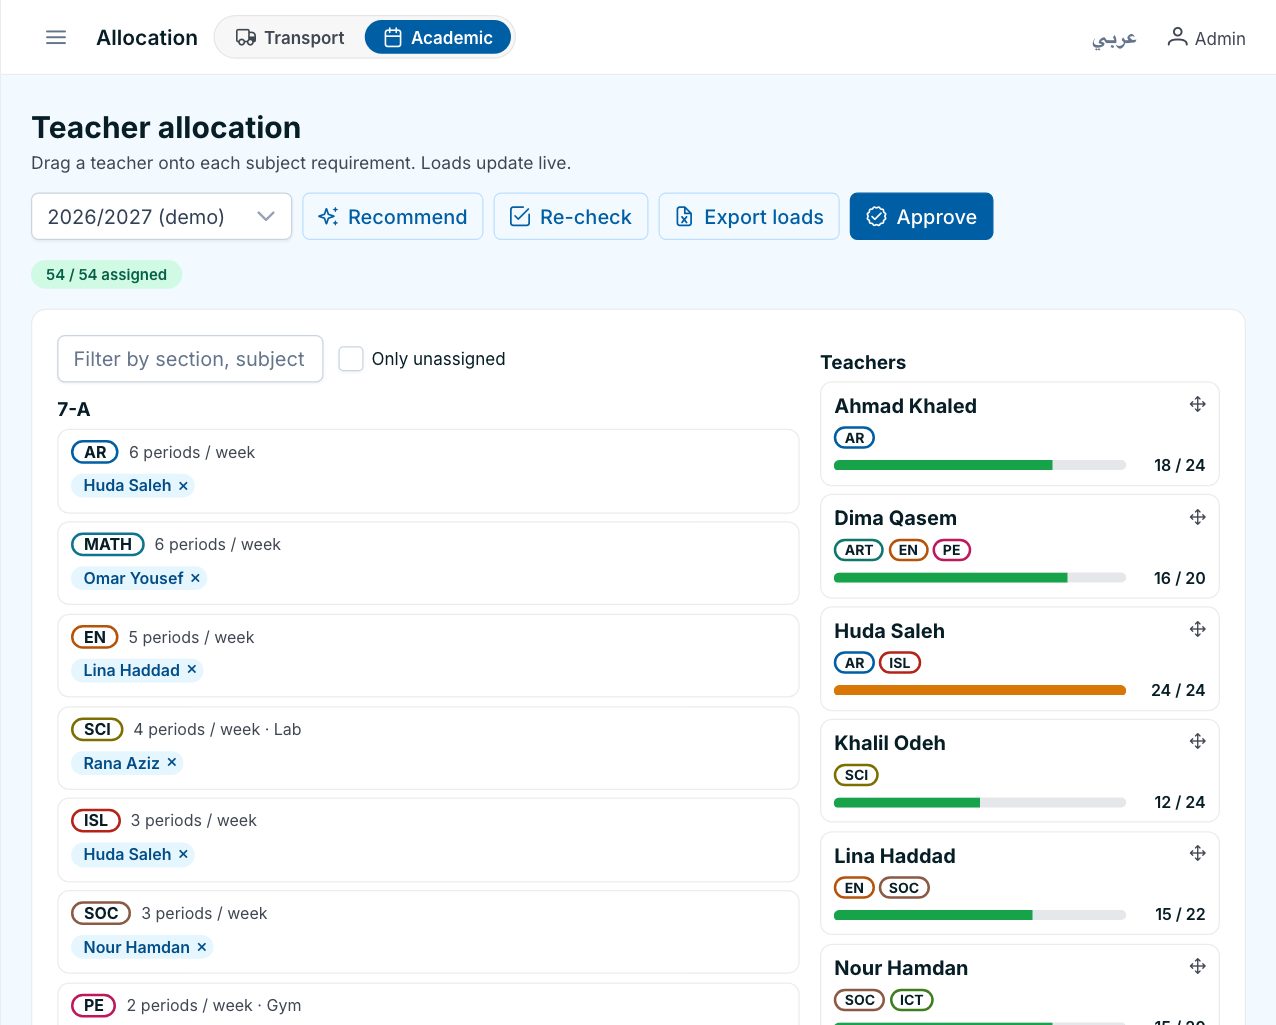Viewport: 1276px width, 1025px height.
Task: Enable the Only unassigned checkbox
Action: point(351,358)
